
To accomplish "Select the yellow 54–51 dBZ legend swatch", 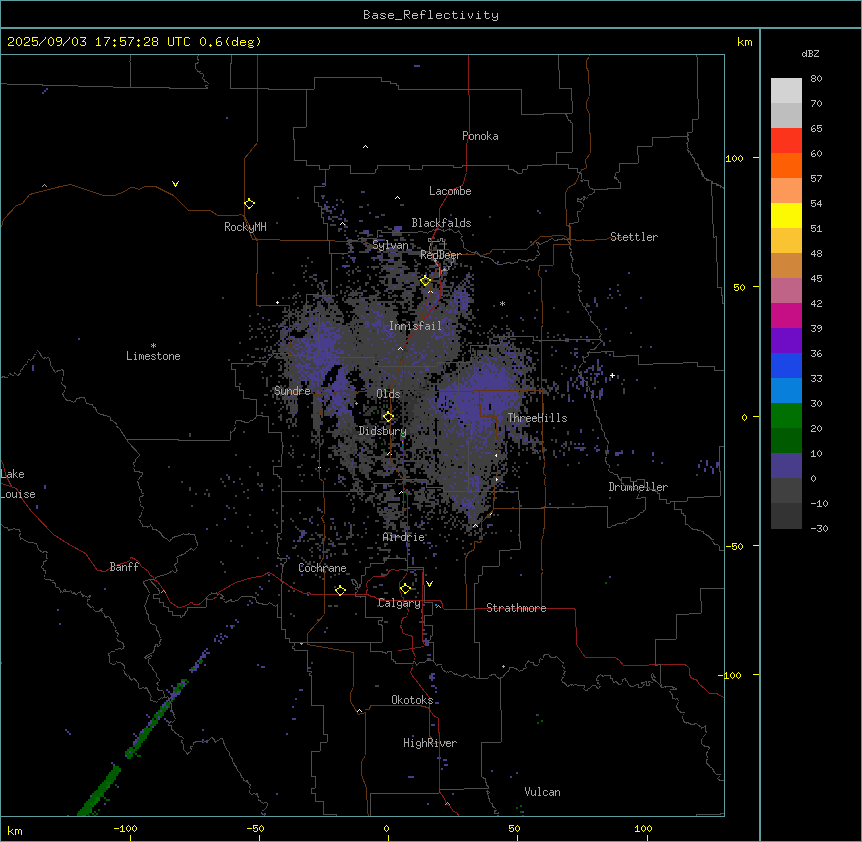I will pyautogui.click(x=786, y=215).
